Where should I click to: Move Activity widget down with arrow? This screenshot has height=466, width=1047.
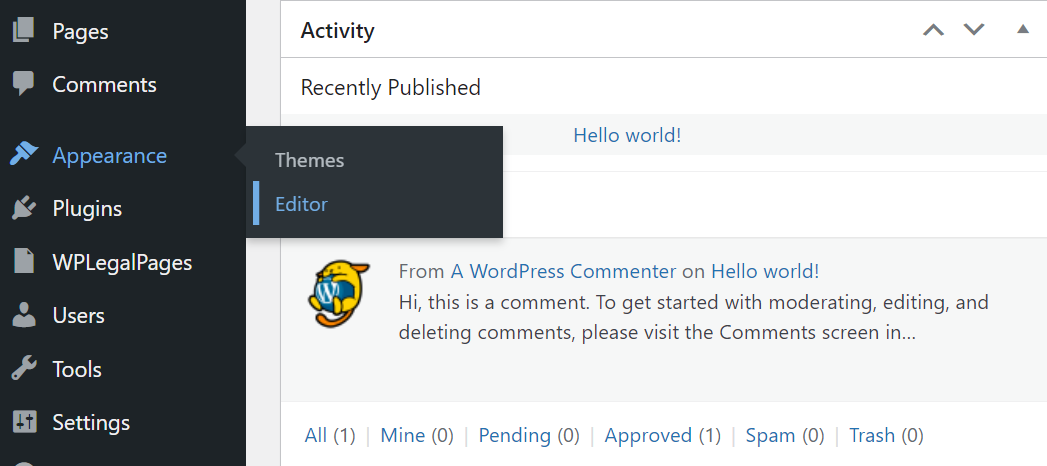point(974,30)
